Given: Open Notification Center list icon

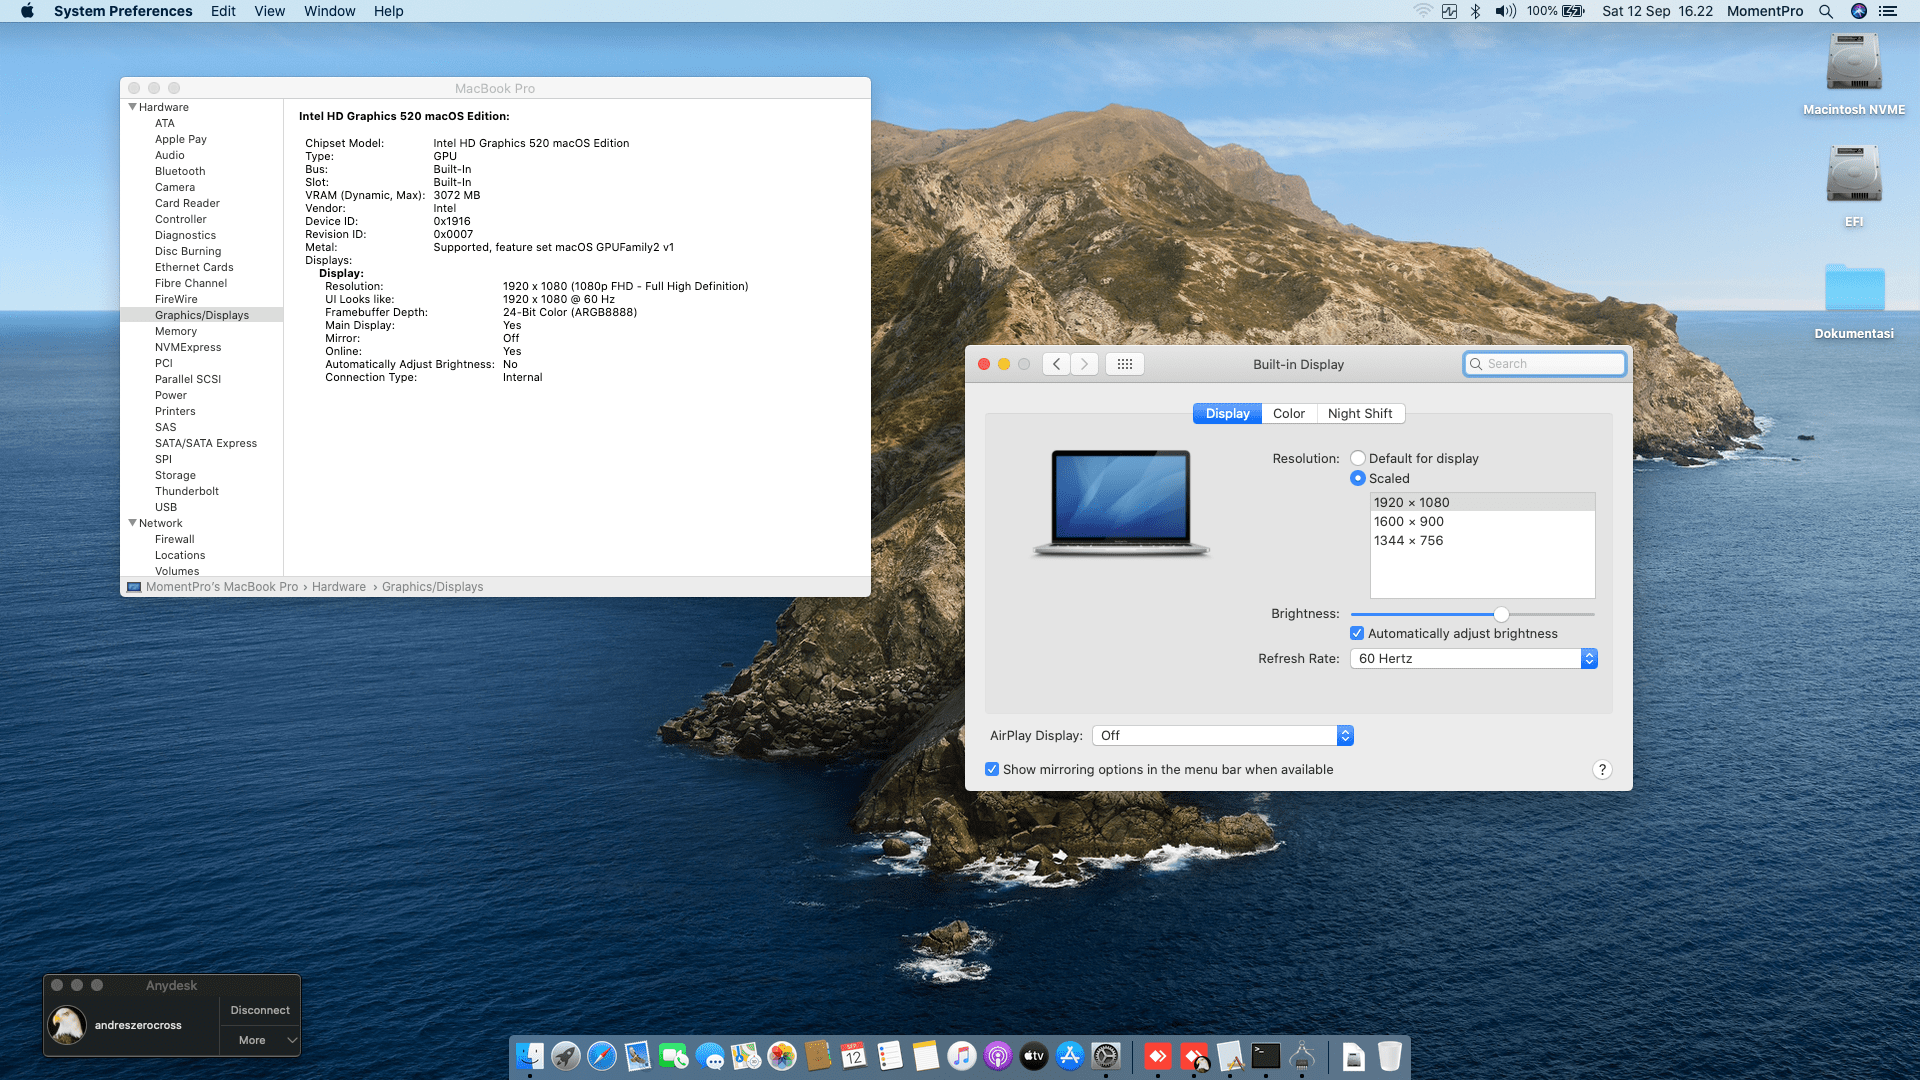Looking at the screenshot, I should point(1888,11).
